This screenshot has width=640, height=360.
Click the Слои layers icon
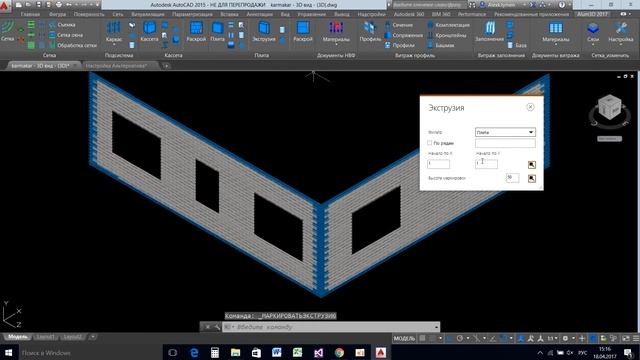pyautogui.click(x=593, y=28)
